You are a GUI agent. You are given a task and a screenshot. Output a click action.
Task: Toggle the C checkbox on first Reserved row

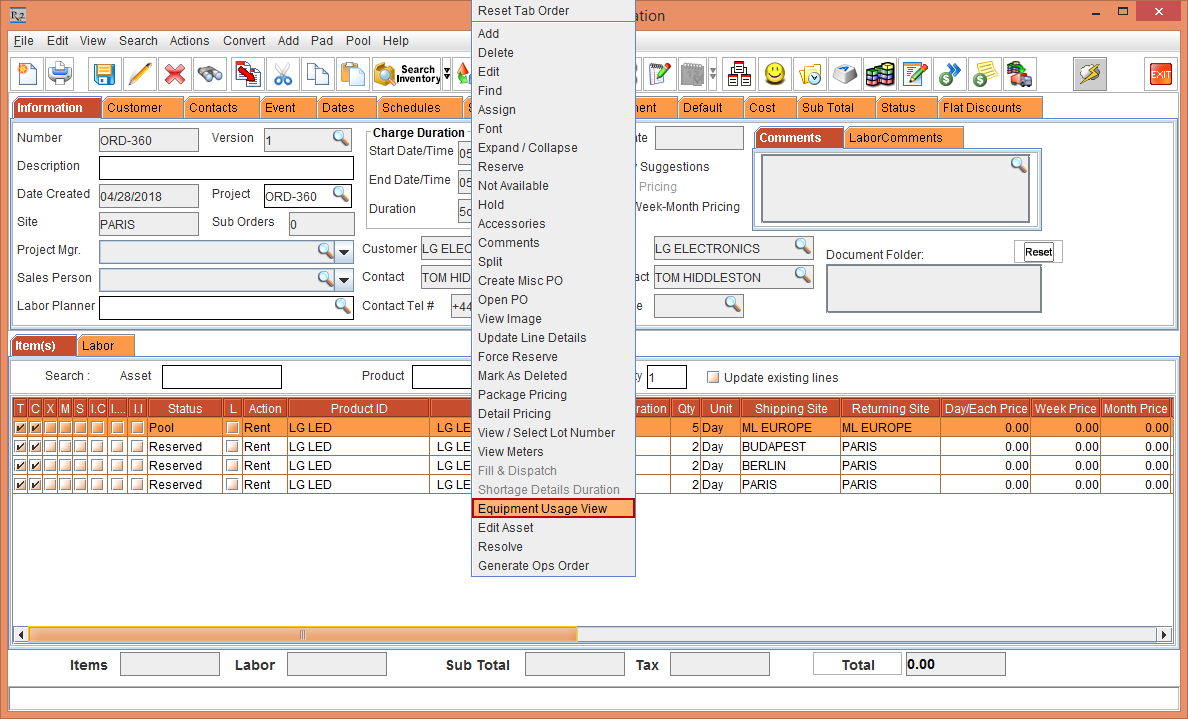click(x=34, y=446)
